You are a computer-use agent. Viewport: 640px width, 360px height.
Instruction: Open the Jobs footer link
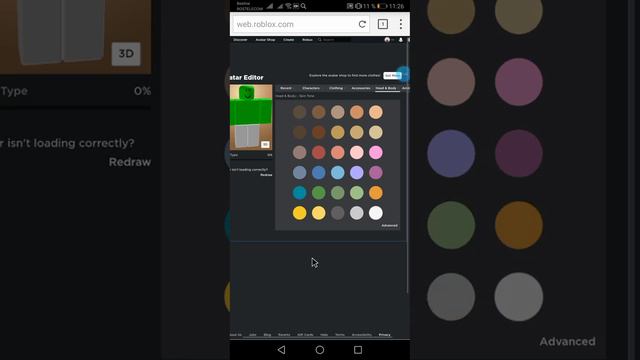[253, 335]
